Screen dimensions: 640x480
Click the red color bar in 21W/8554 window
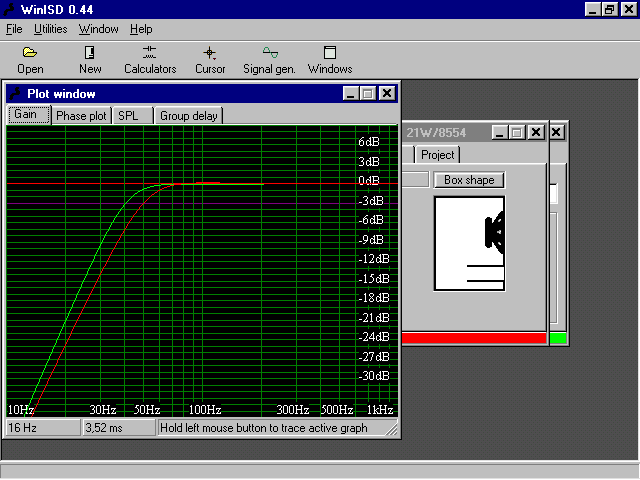pos(474,338)
